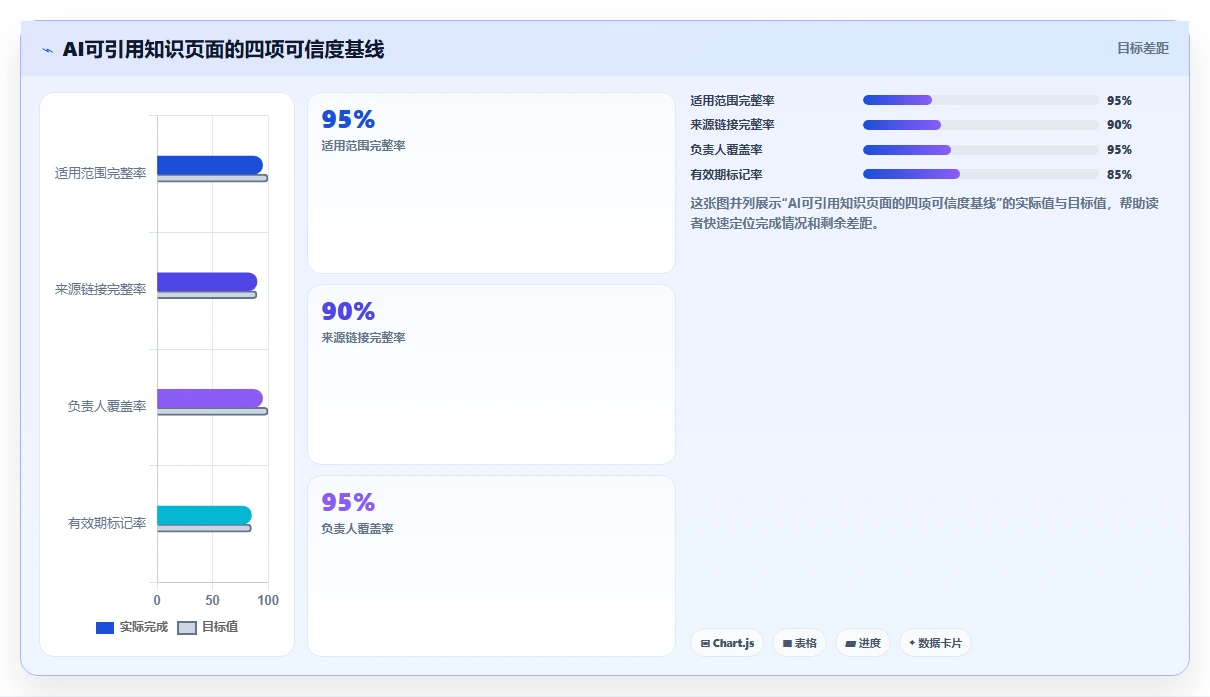Click the 负责人覆盖率 label in progress list

[727, 150]
